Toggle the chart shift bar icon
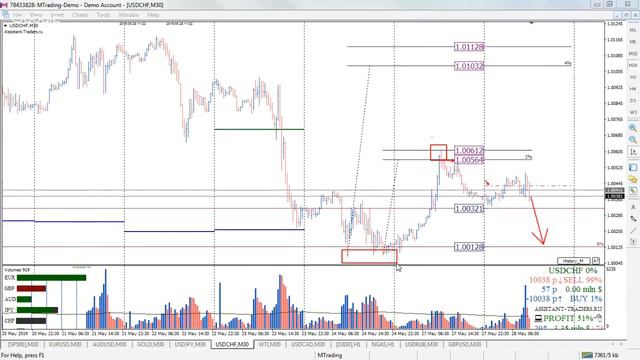This screenshot has width=640, height=360. point(633,152)
